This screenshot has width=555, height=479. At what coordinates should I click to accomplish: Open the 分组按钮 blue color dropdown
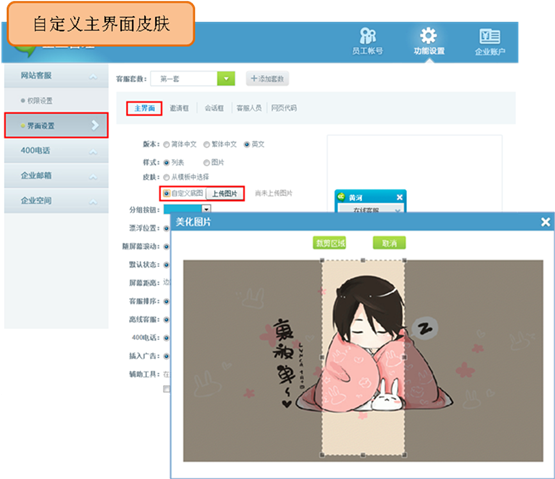pyautogui.click(x=188, y=209)
